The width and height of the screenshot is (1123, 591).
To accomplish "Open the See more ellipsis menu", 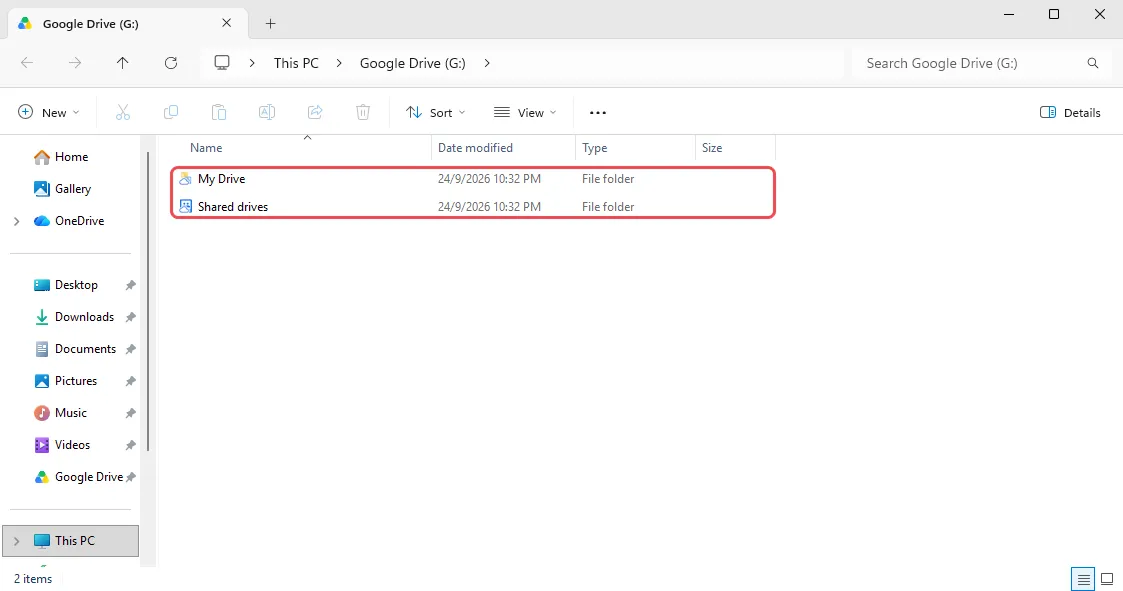I will coord(597,112).
